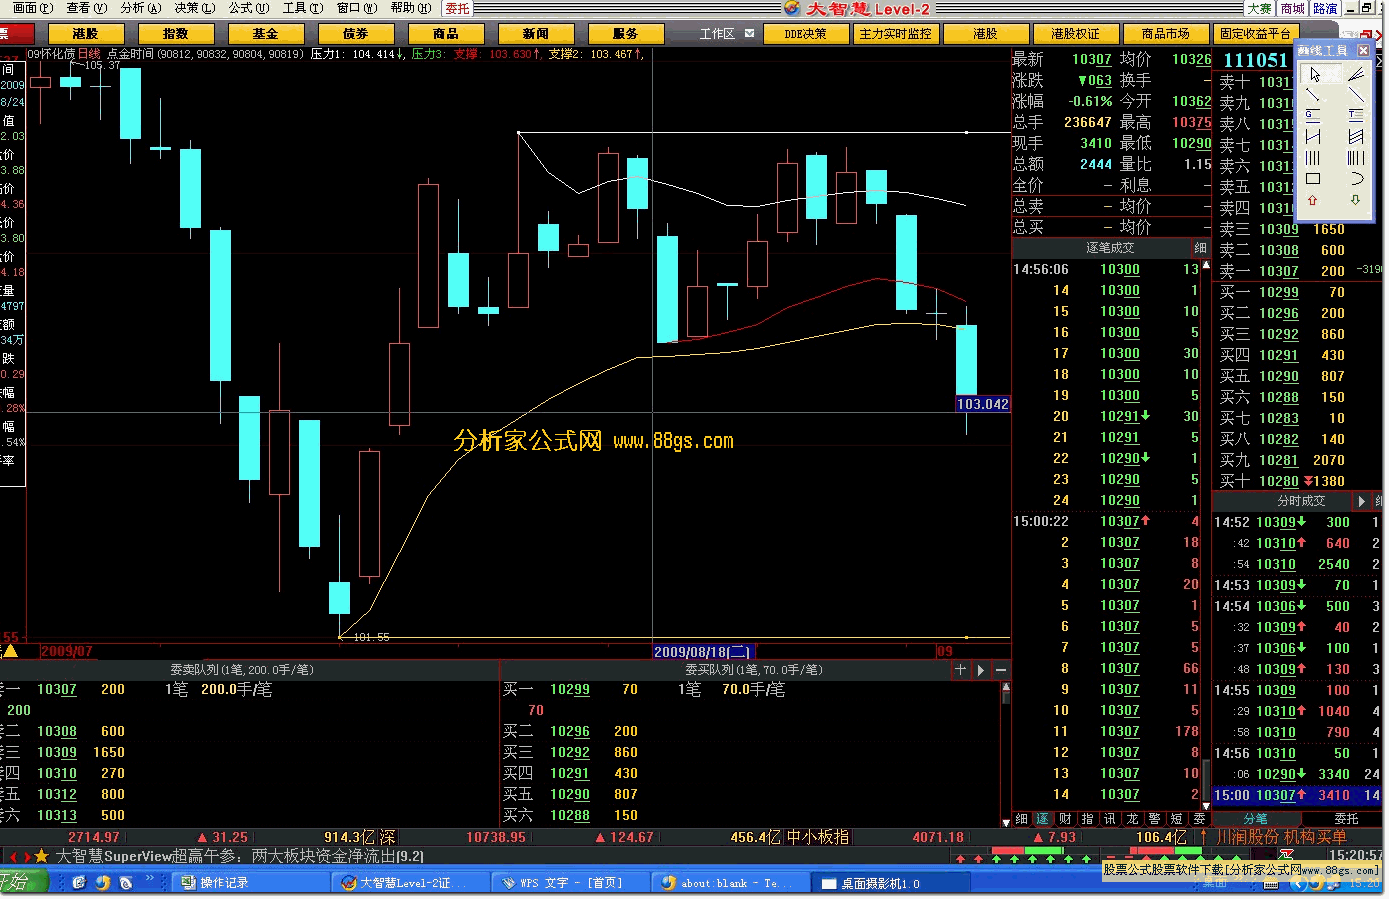Select the line segment drawing tool
This screenshot has height=899, width=1389.
pos(1314,95)
